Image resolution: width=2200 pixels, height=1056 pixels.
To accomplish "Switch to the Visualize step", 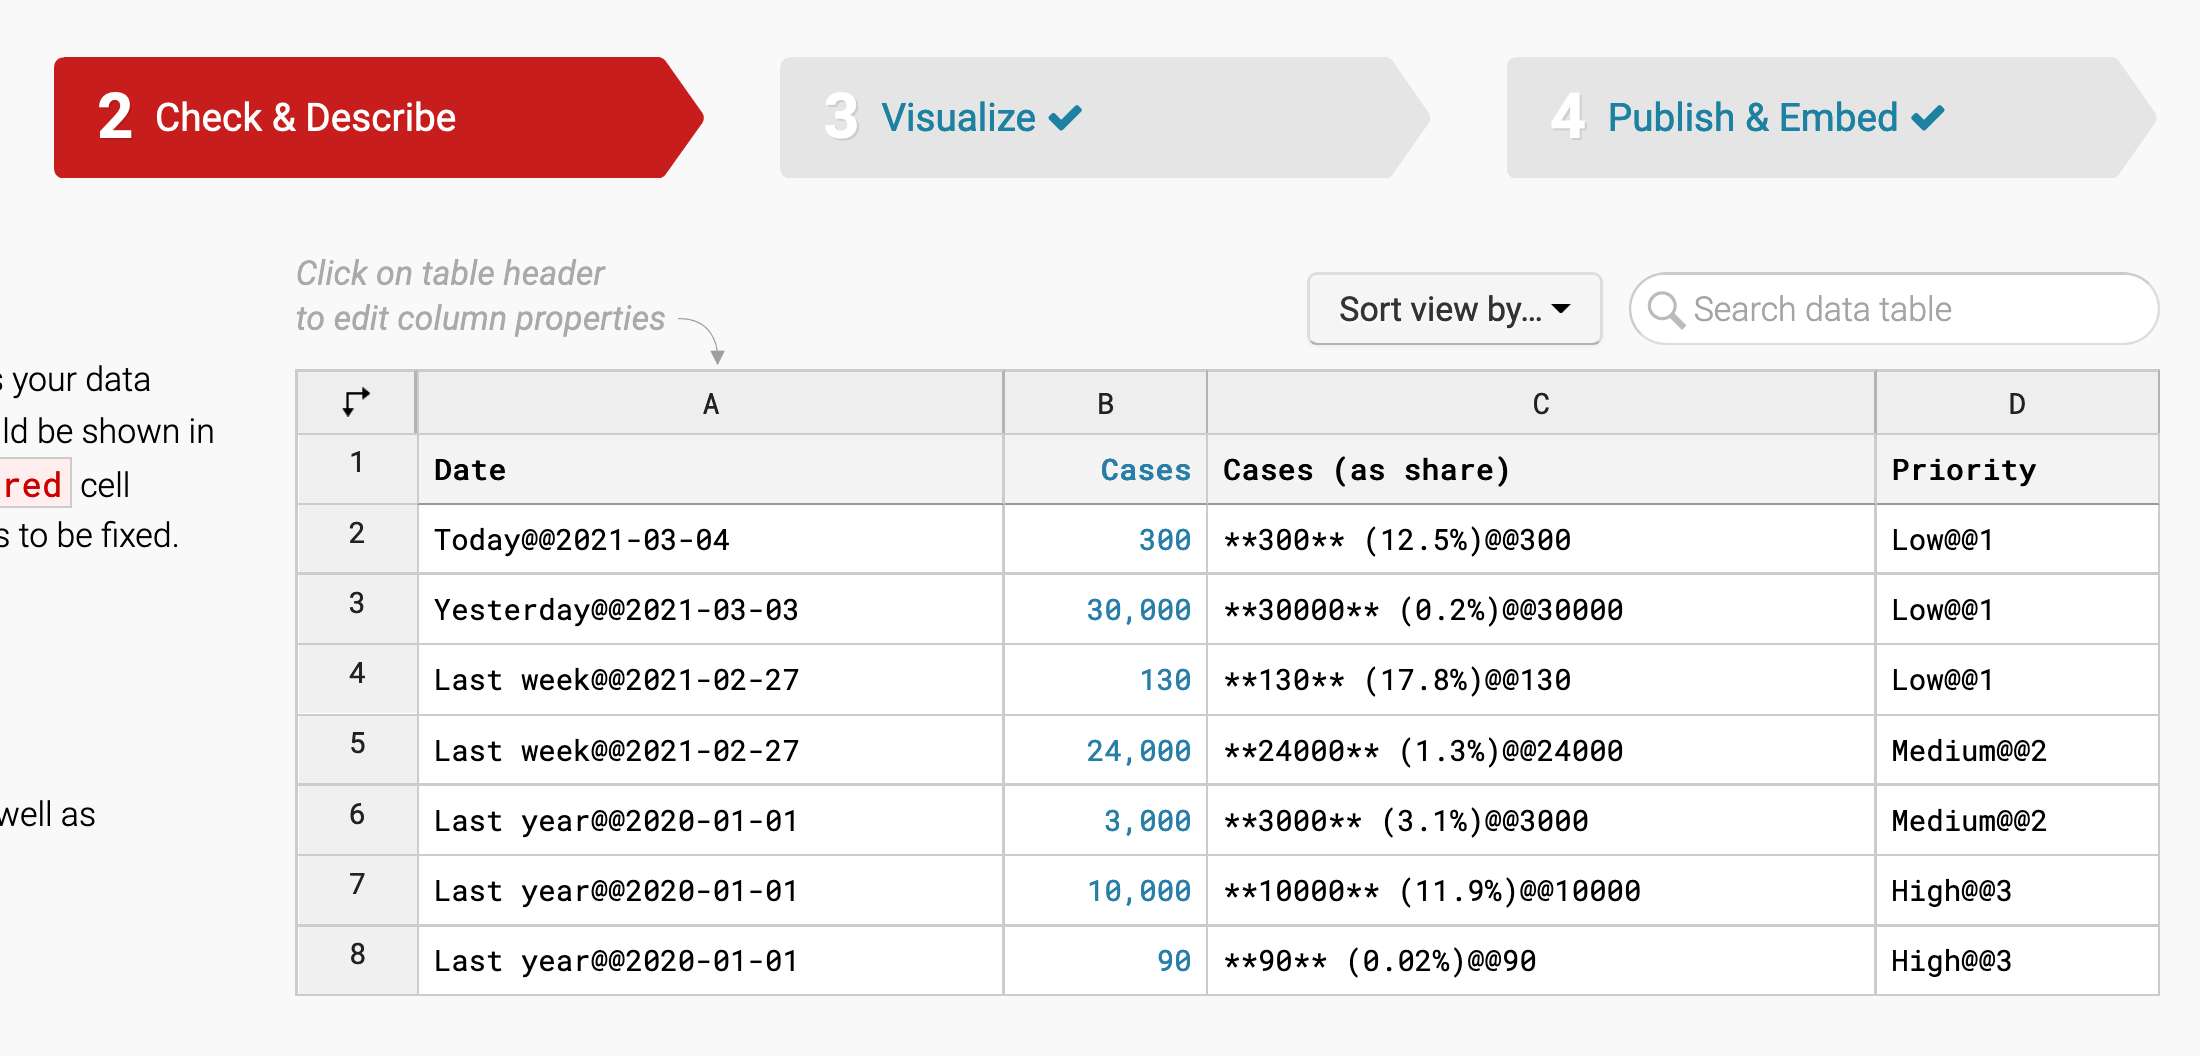I will 960,116.
